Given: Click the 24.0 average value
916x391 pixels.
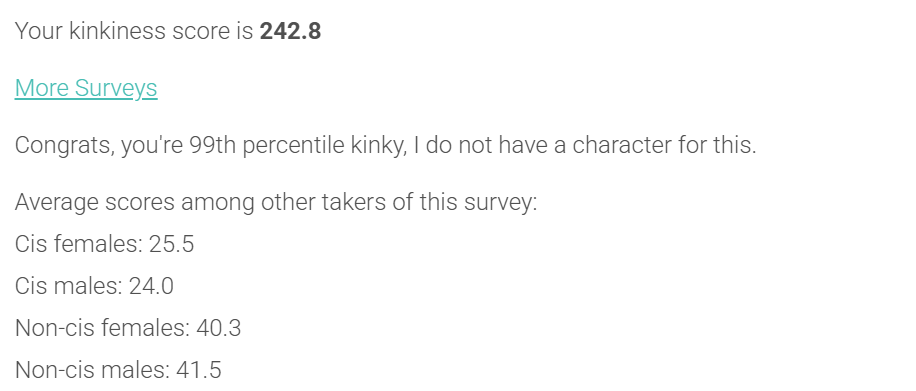Looking at the screenshot, I should 151,286.
